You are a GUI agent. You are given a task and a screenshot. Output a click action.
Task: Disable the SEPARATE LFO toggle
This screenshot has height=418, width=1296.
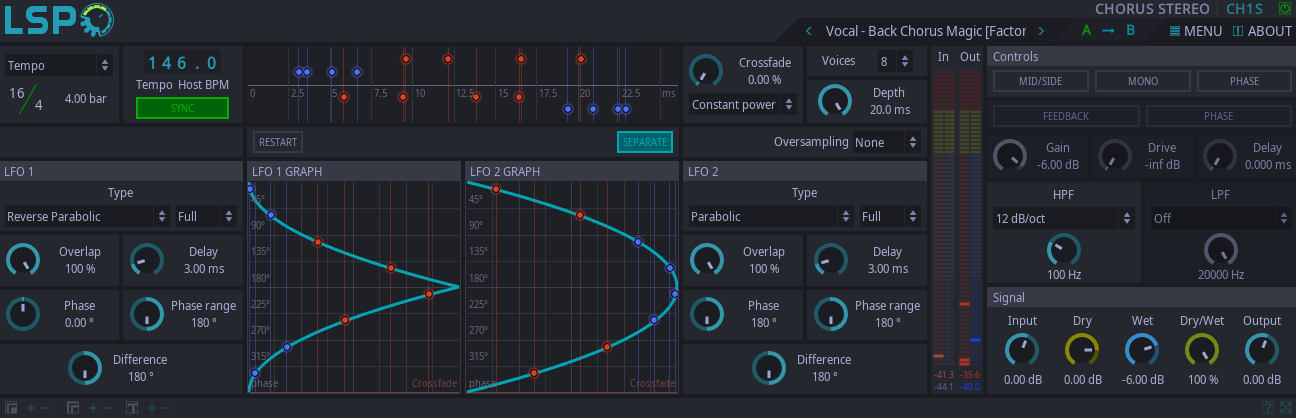(x=644, y=142)
